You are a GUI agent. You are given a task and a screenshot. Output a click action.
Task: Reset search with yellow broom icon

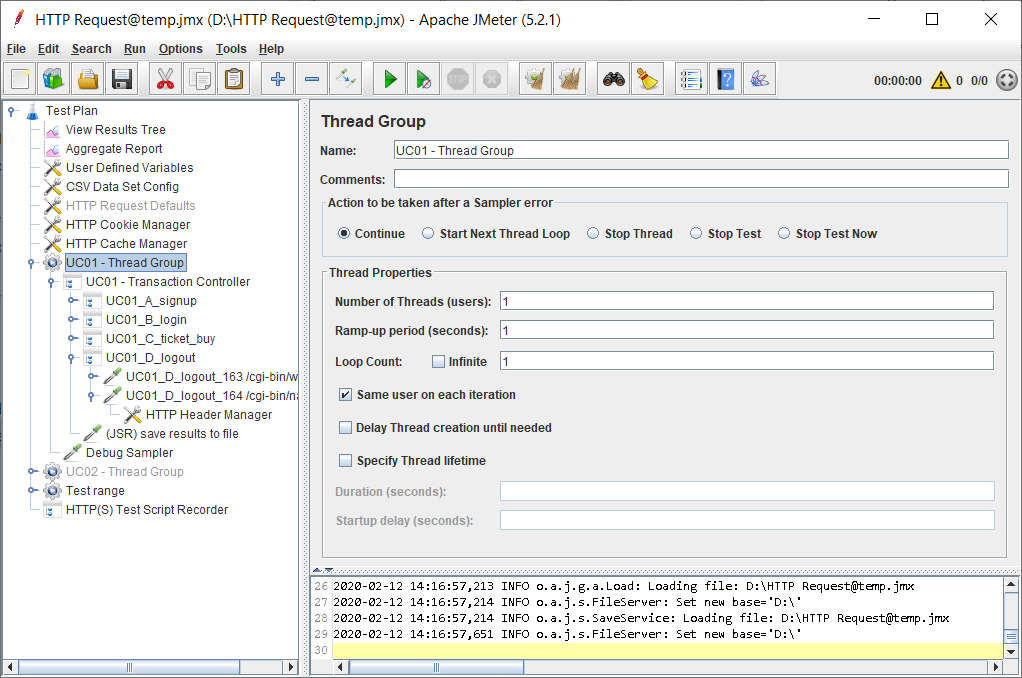pos(647,80)
